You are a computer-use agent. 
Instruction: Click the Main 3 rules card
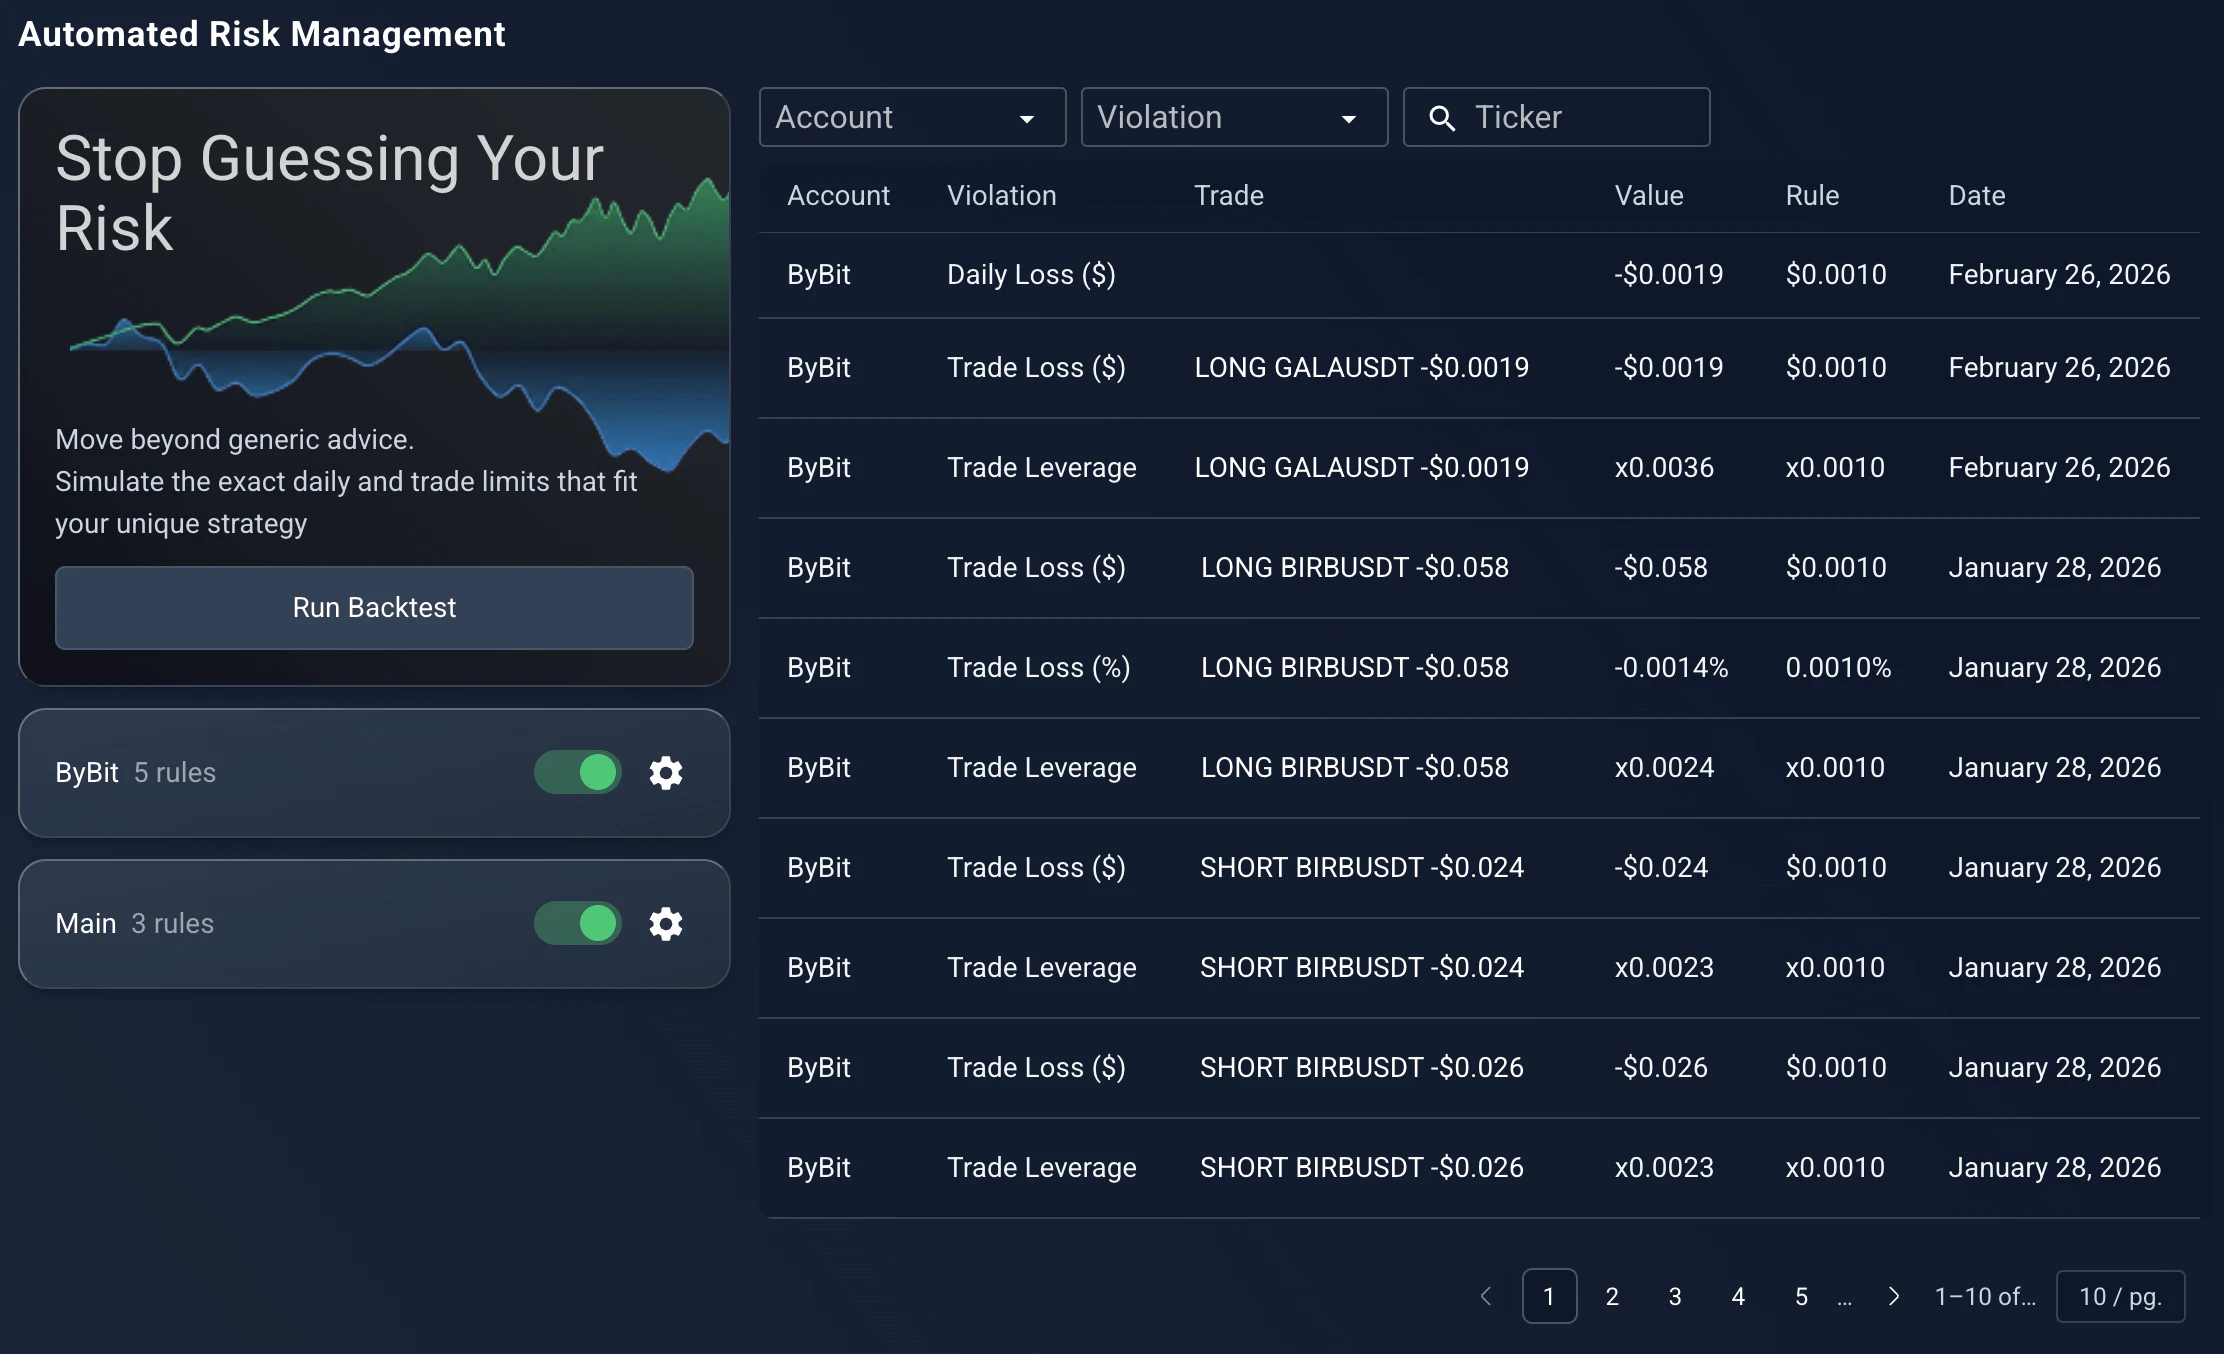(x=374, y=924)
